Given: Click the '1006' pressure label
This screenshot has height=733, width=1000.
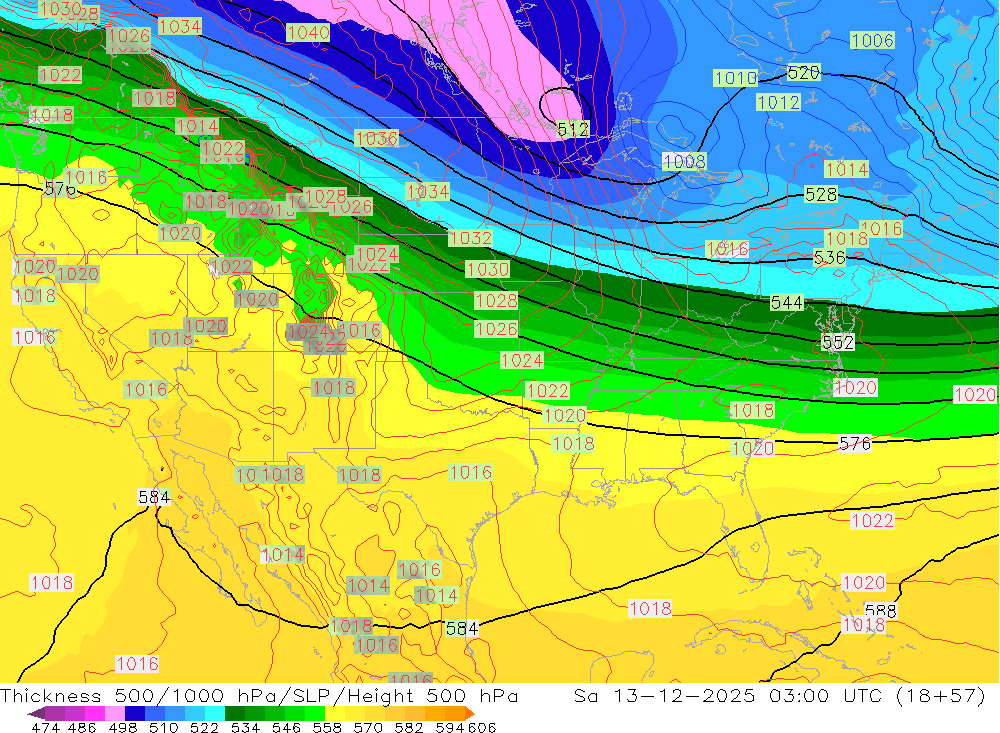Looking at the screenshot, I should point(872,40).
